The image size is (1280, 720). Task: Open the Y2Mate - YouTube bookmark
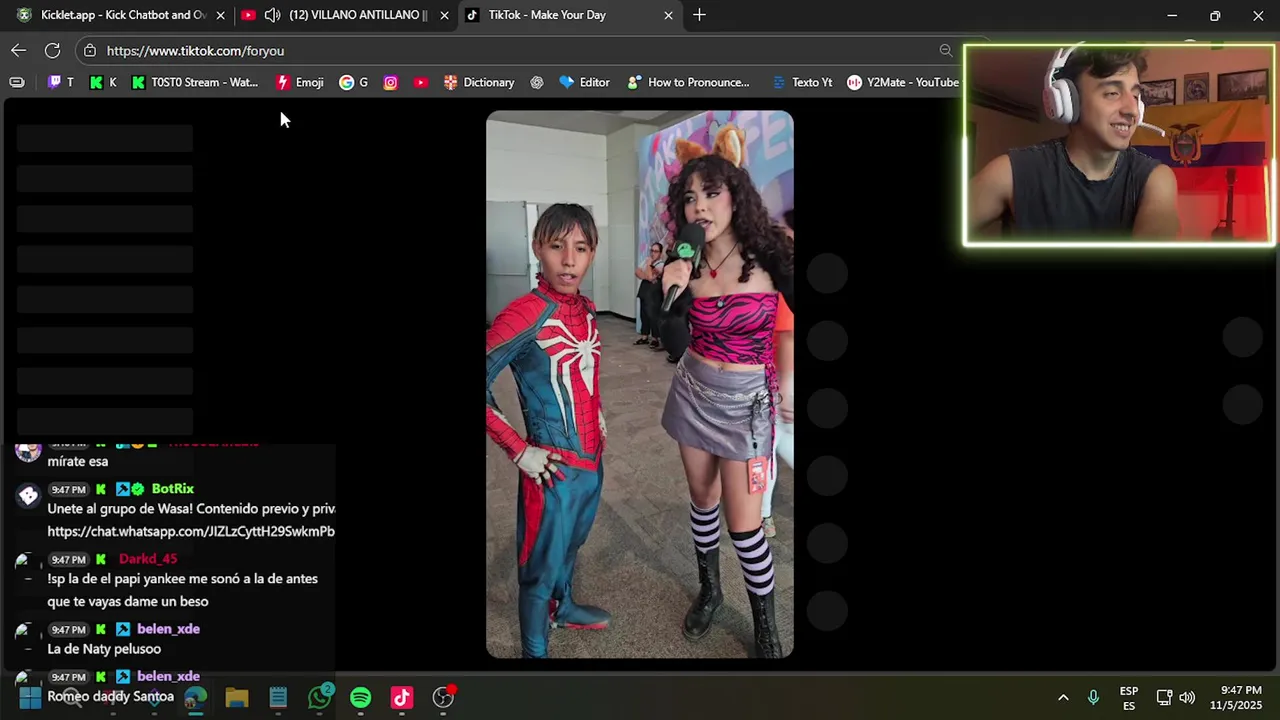tap(902, 82)
